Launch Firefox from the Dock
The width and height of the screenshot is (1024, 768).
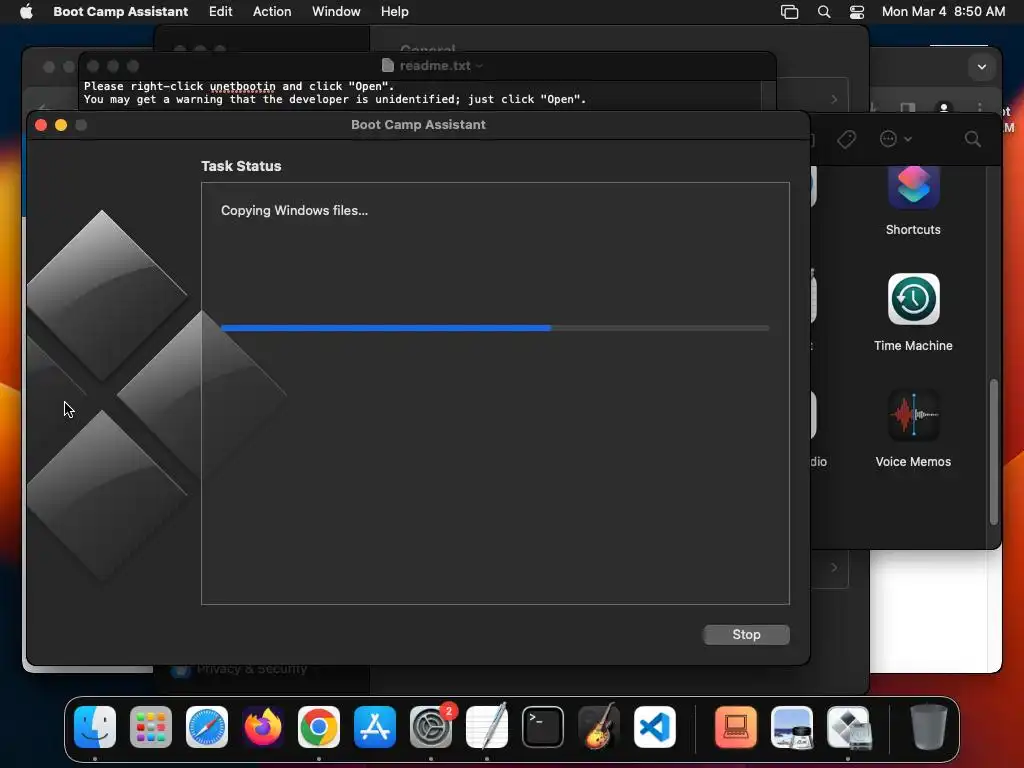tap(263, 727)
